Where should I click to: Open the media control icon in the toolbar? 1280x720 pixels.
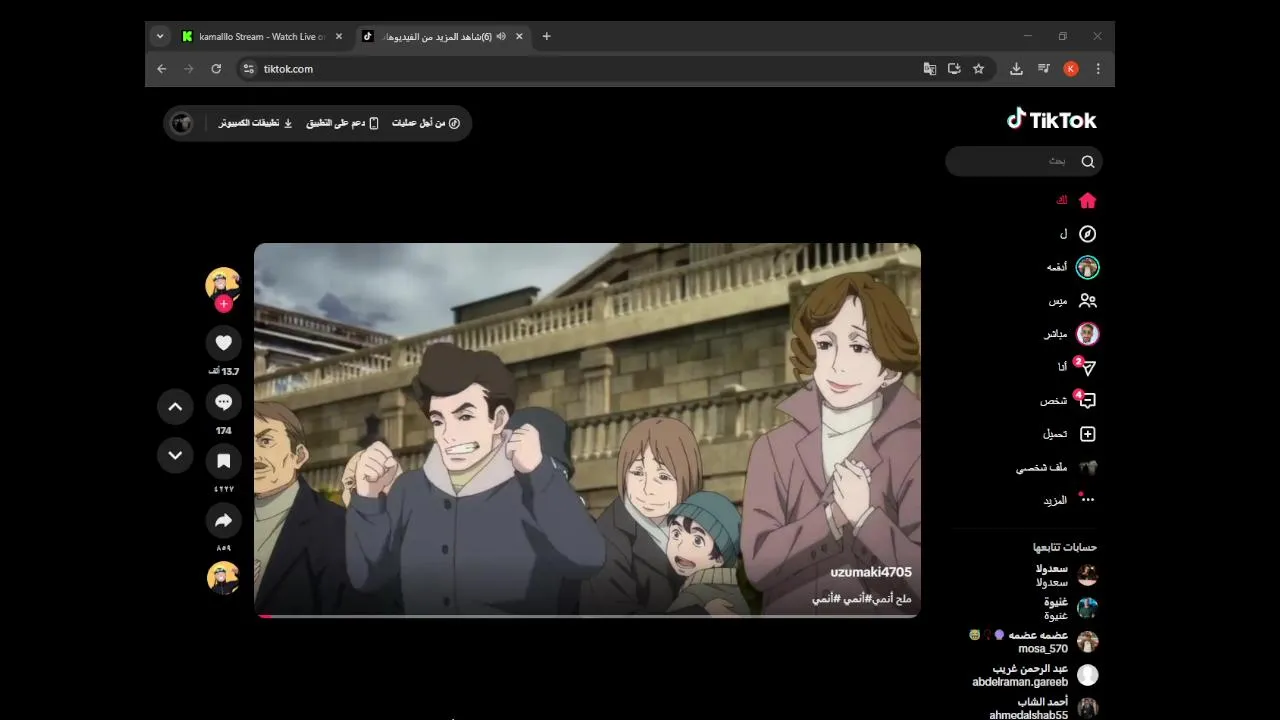point(1043,69)
